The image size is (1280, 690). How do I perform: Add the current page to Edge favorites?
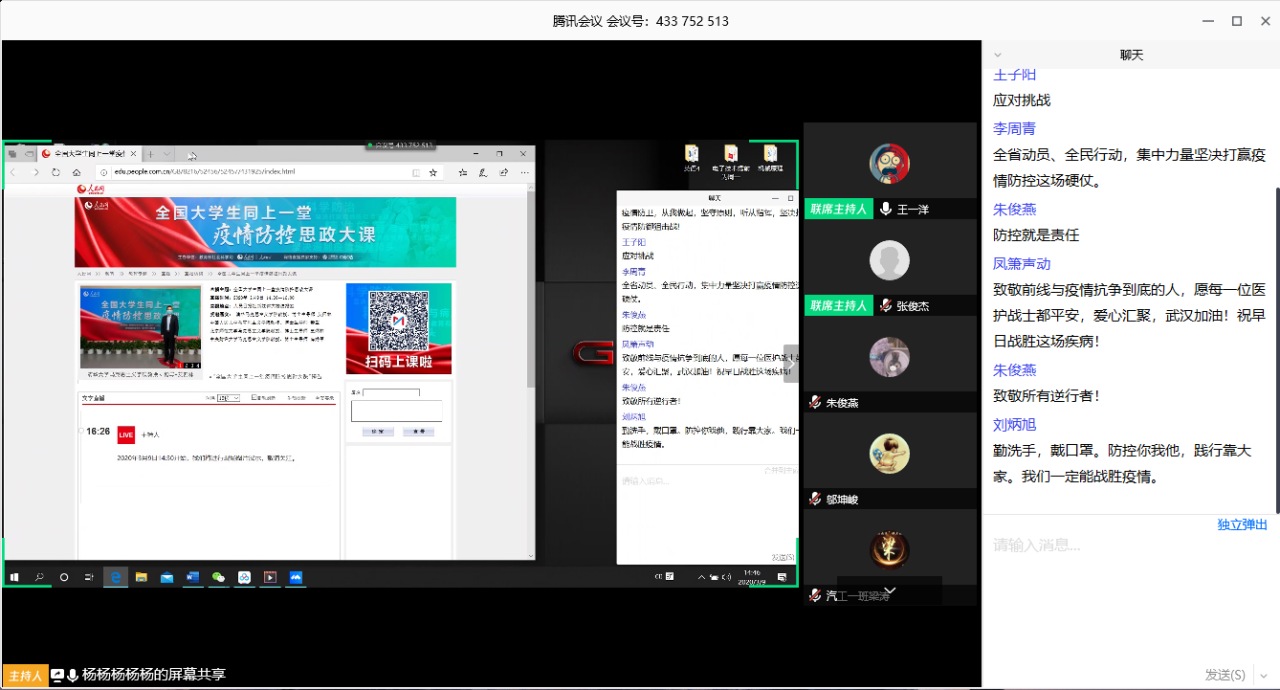pyautogui.click(x=433, y=171)
